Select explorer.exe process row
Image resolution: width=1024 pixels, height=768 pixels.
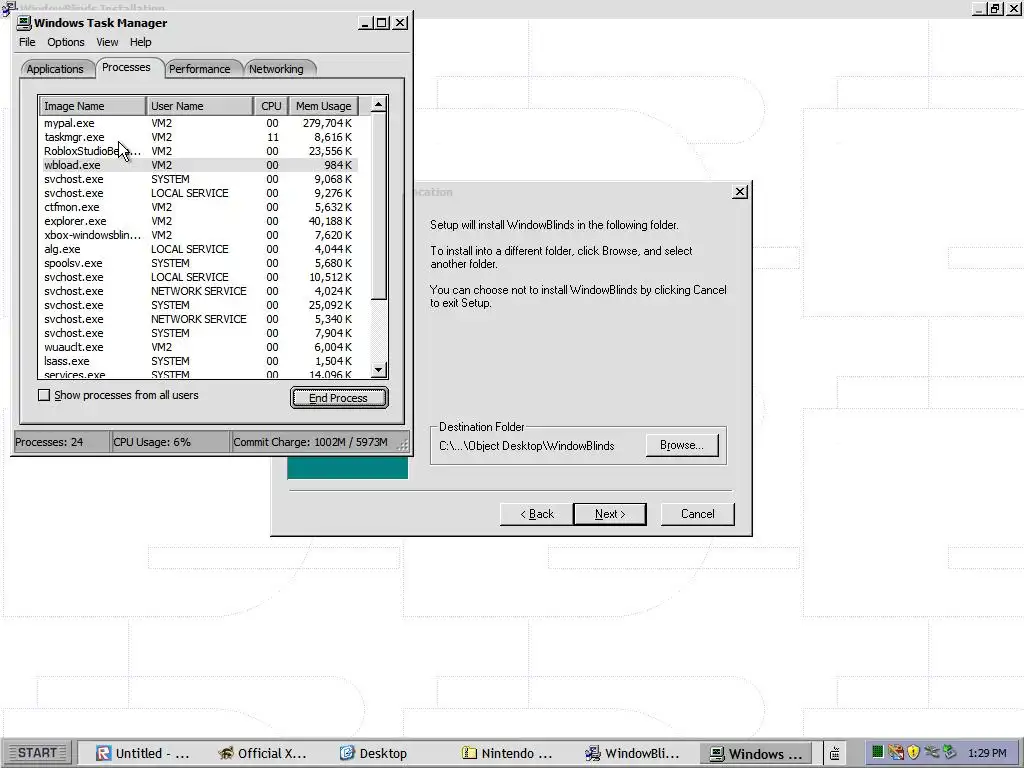[x=199, y=221]
